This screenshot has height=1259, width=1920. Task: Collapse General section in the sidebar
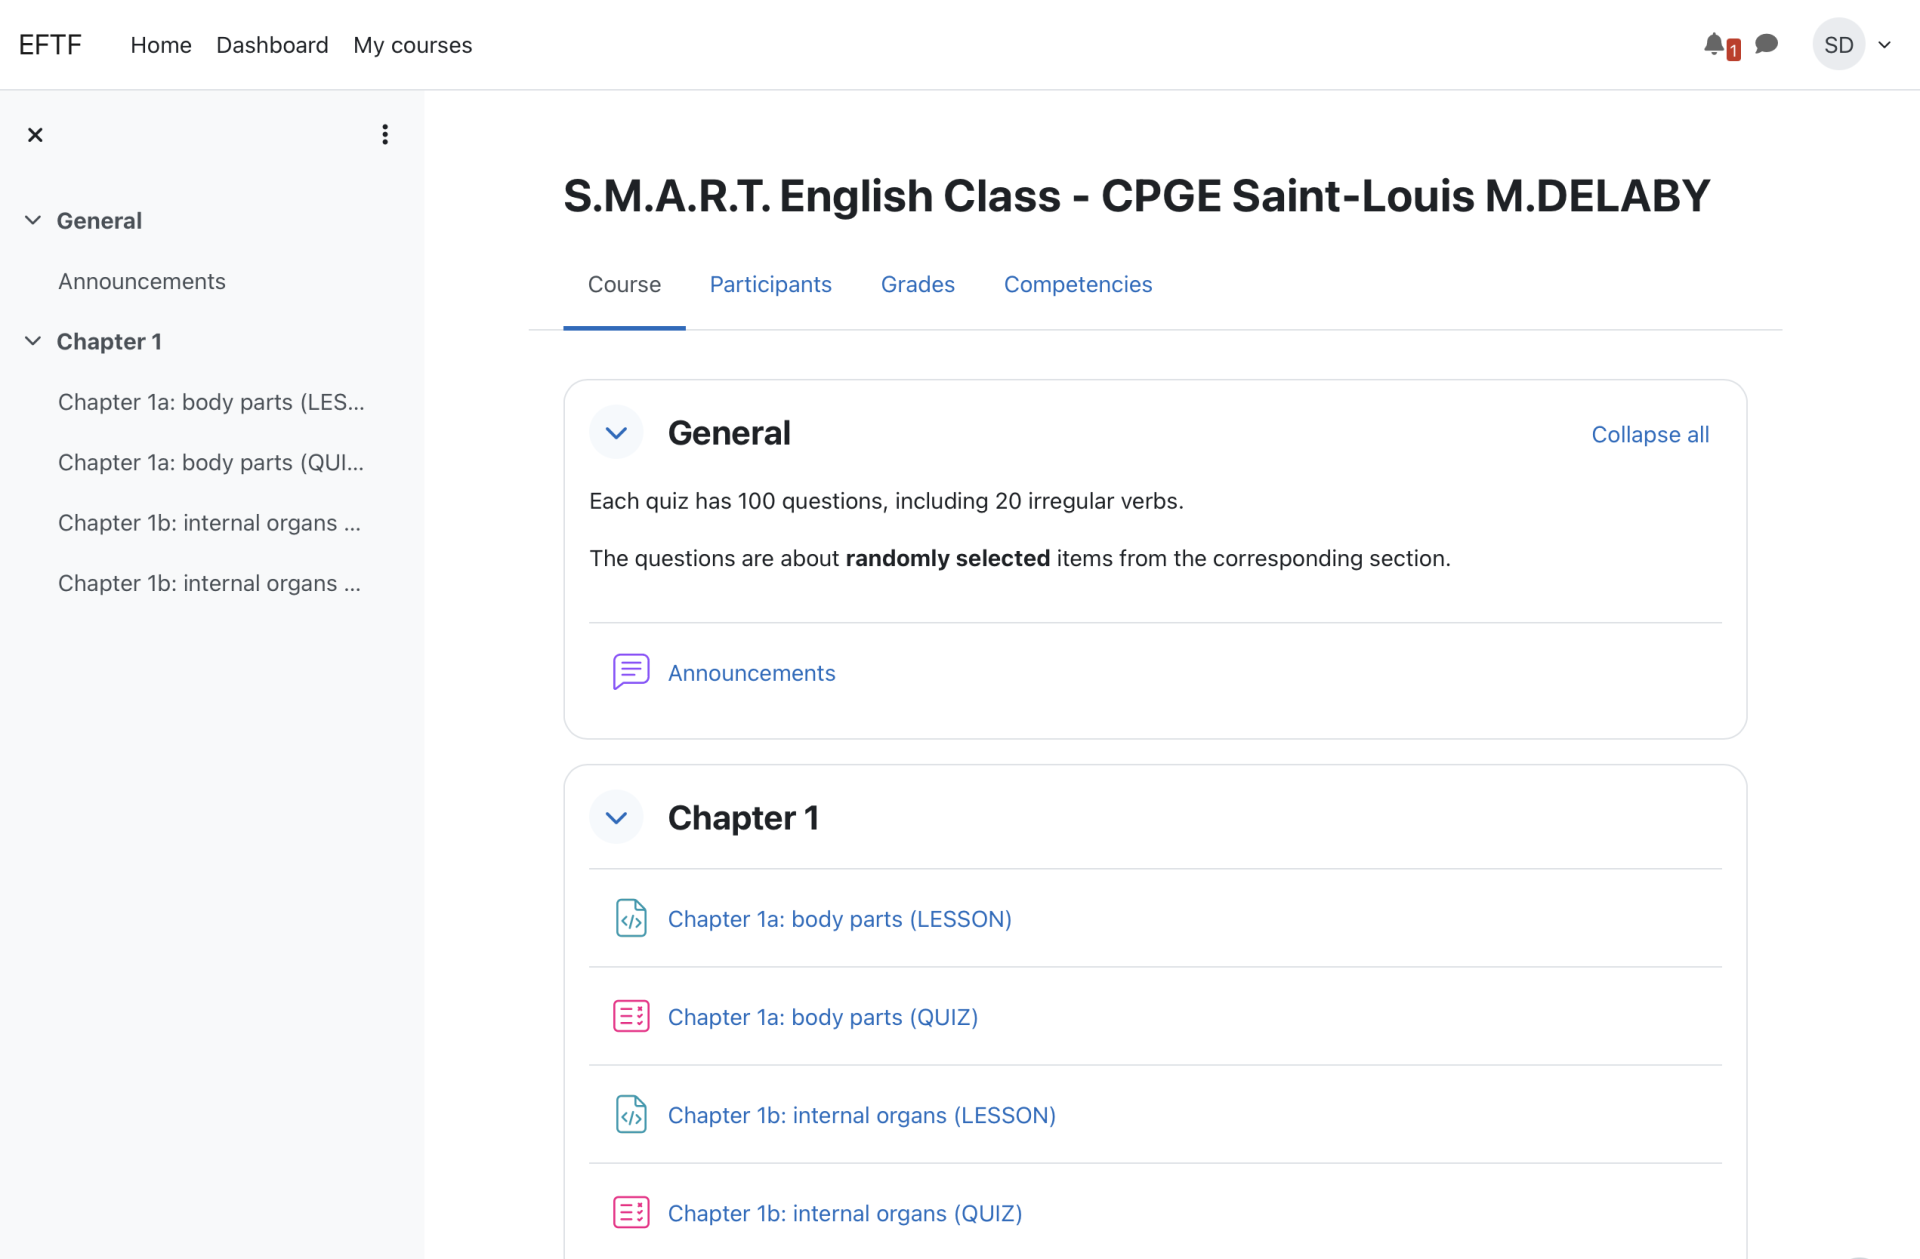coord(33,220)
